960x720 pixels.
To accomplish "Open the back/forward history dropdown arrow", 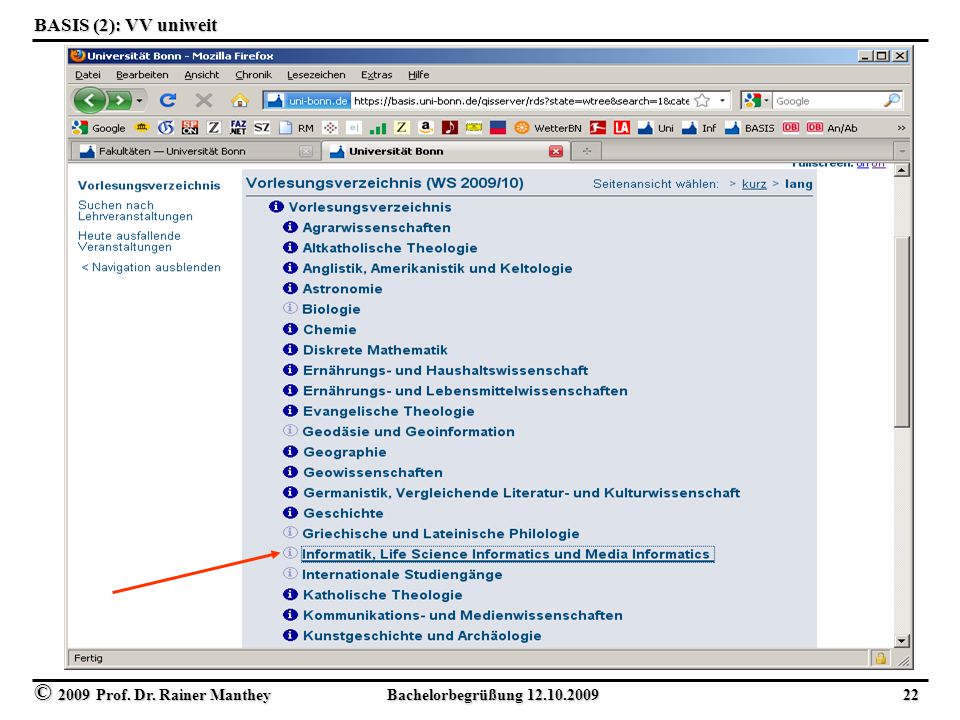I will tap(140, 100).
